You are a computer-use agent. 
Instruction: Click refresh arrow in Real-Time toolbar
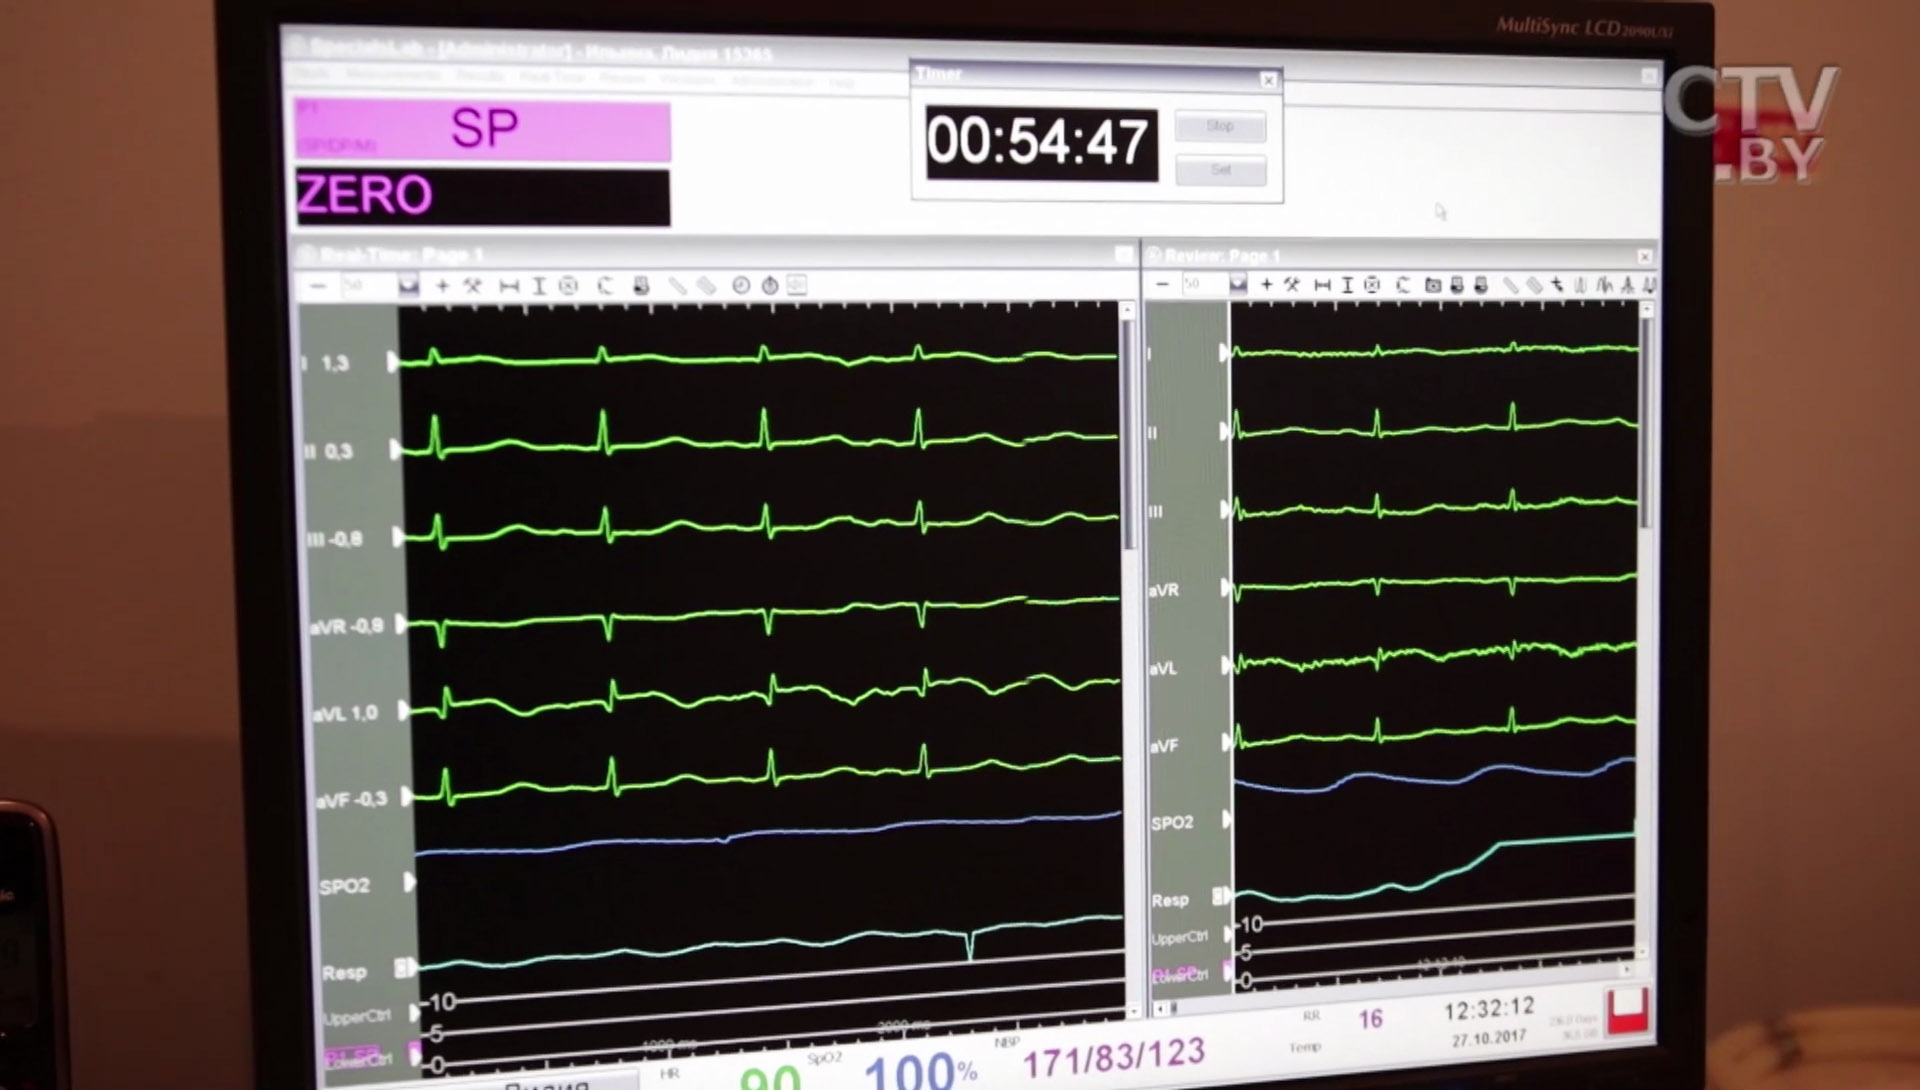pos(605,286)
